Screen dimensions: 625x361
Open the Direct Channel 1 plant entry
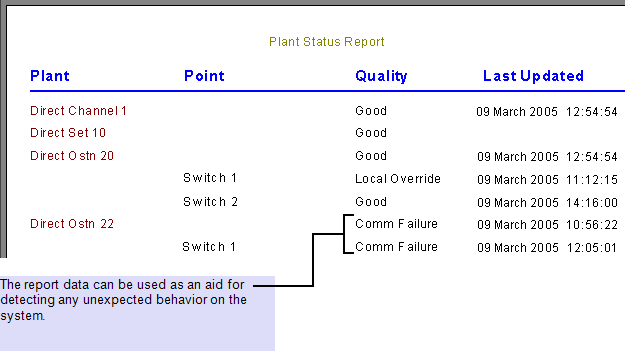click(x=79, y=111)
